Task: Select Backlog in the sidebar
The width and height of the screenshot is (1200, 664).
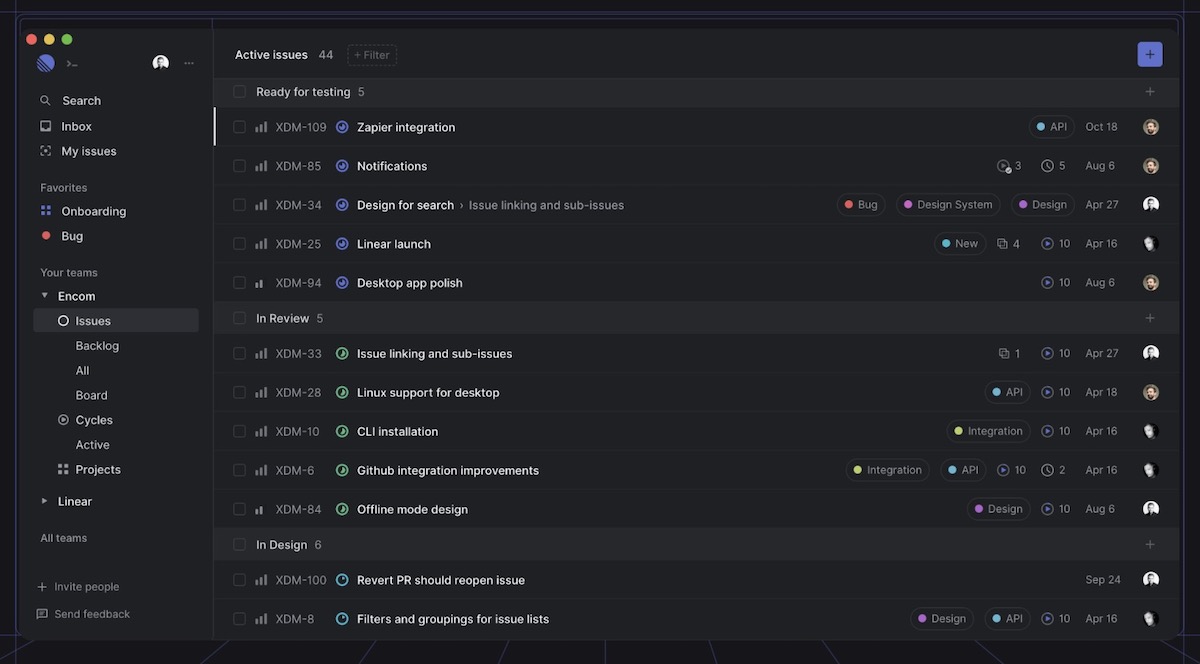Action: (x=97, y=345)
